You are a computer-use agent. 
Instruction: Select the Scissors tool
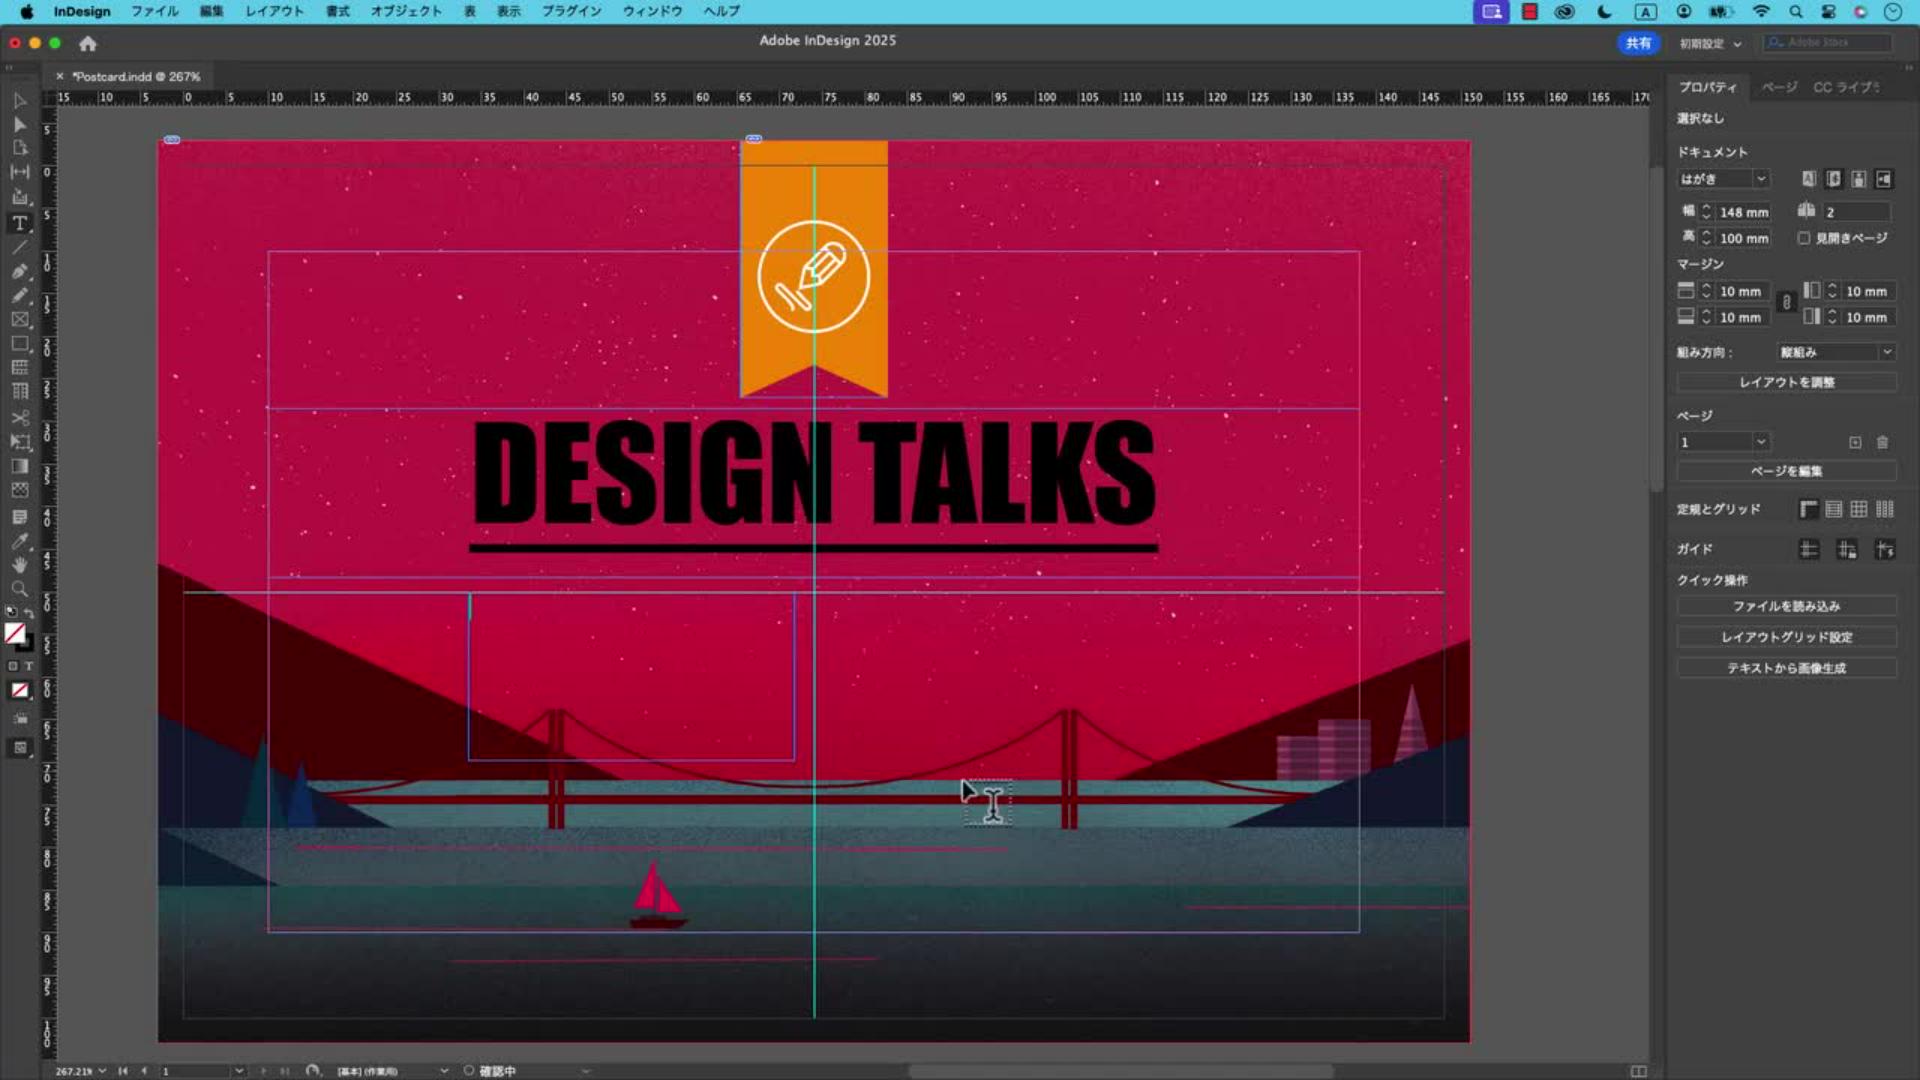tap(19, 418)
